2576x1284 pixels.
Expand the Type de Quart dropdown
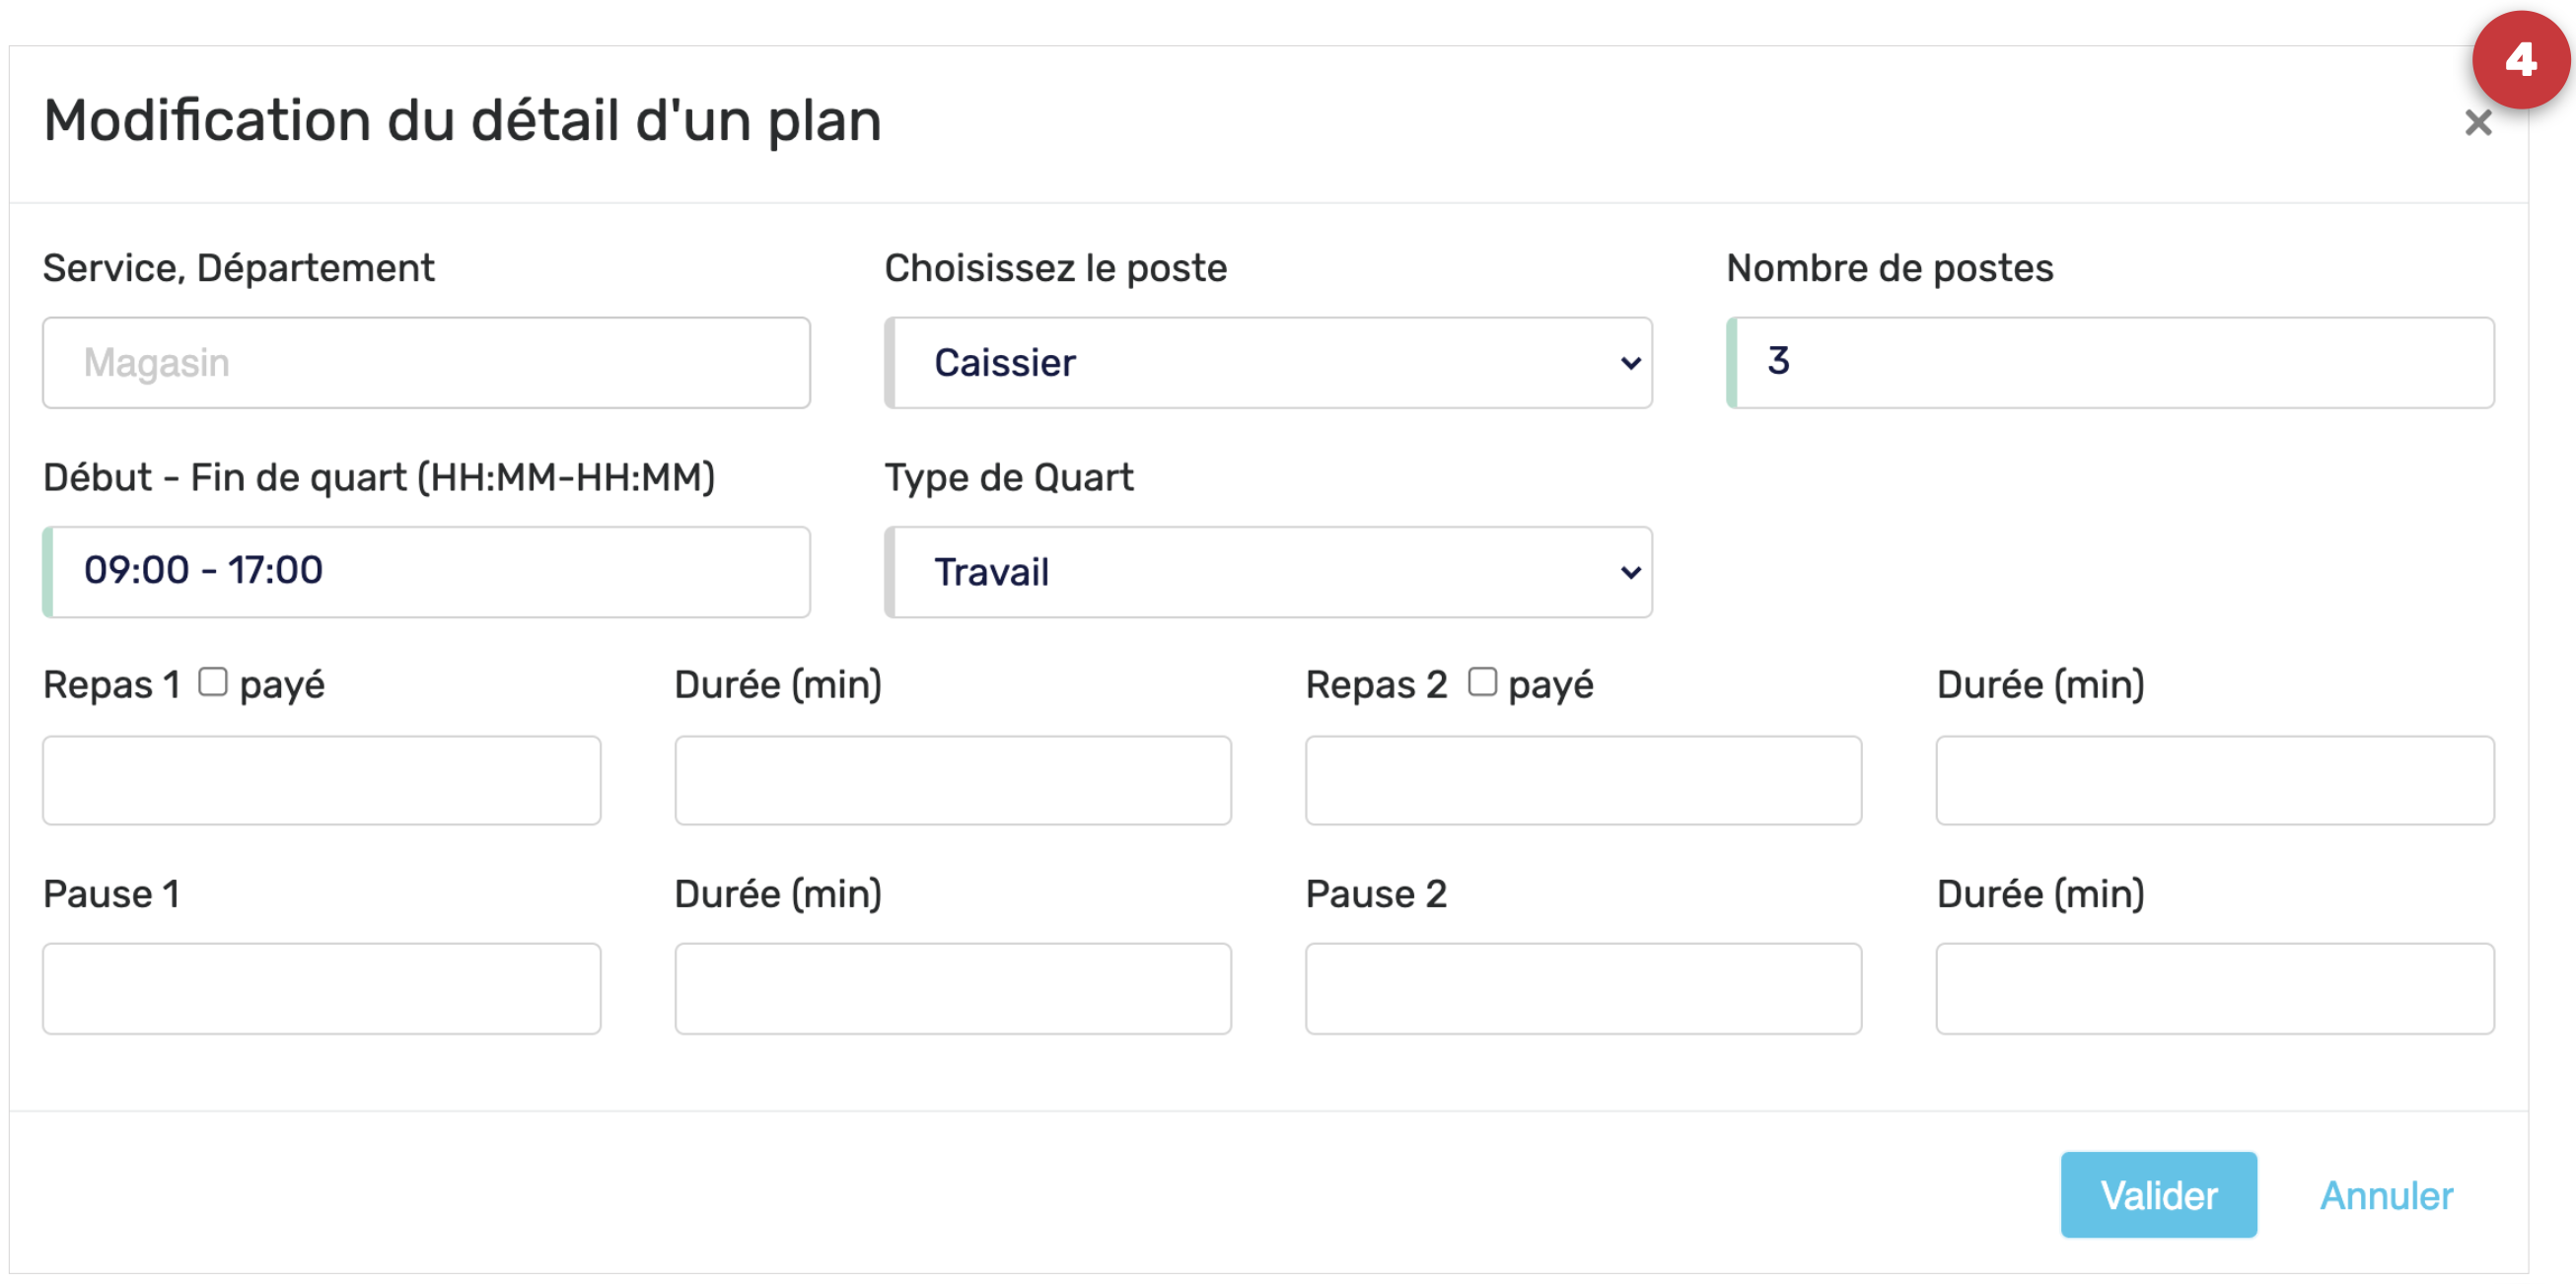pos(1267,572)
